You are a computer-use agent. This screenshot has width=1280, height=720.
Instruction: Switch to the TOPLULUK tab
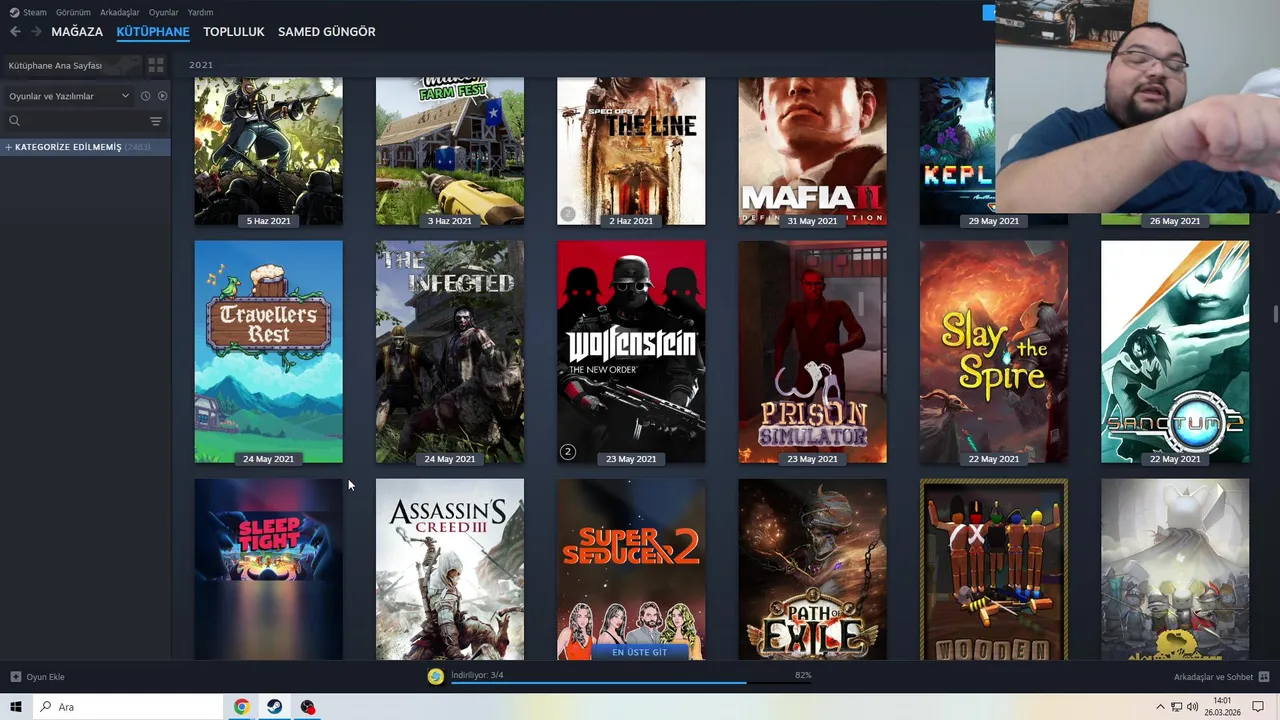[x=234, y=32]
